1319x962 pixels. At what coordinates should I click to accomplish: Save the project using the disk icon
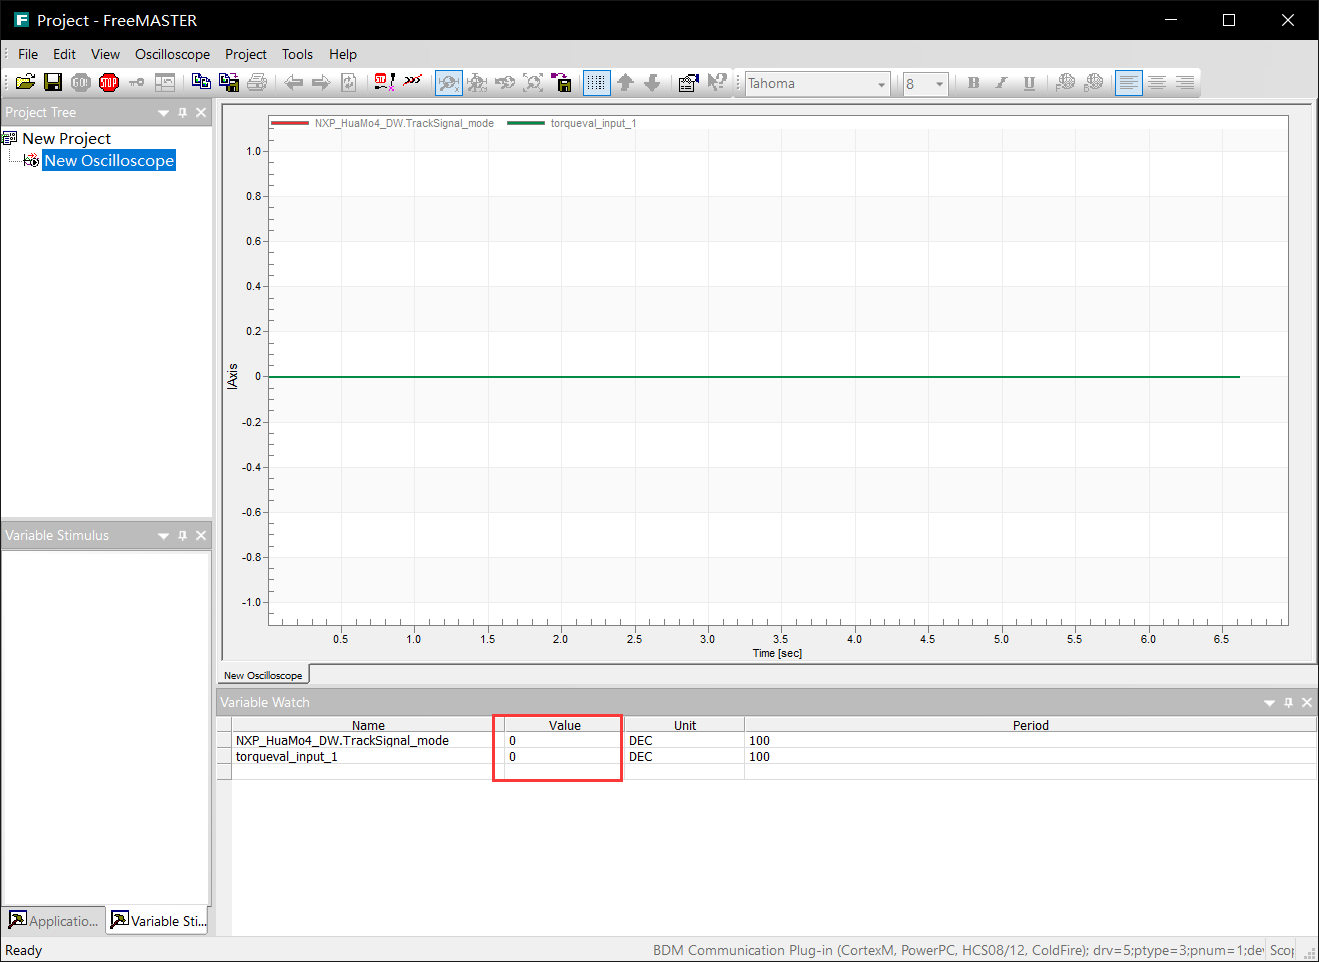pyautogui.click(x=53, y=83)
